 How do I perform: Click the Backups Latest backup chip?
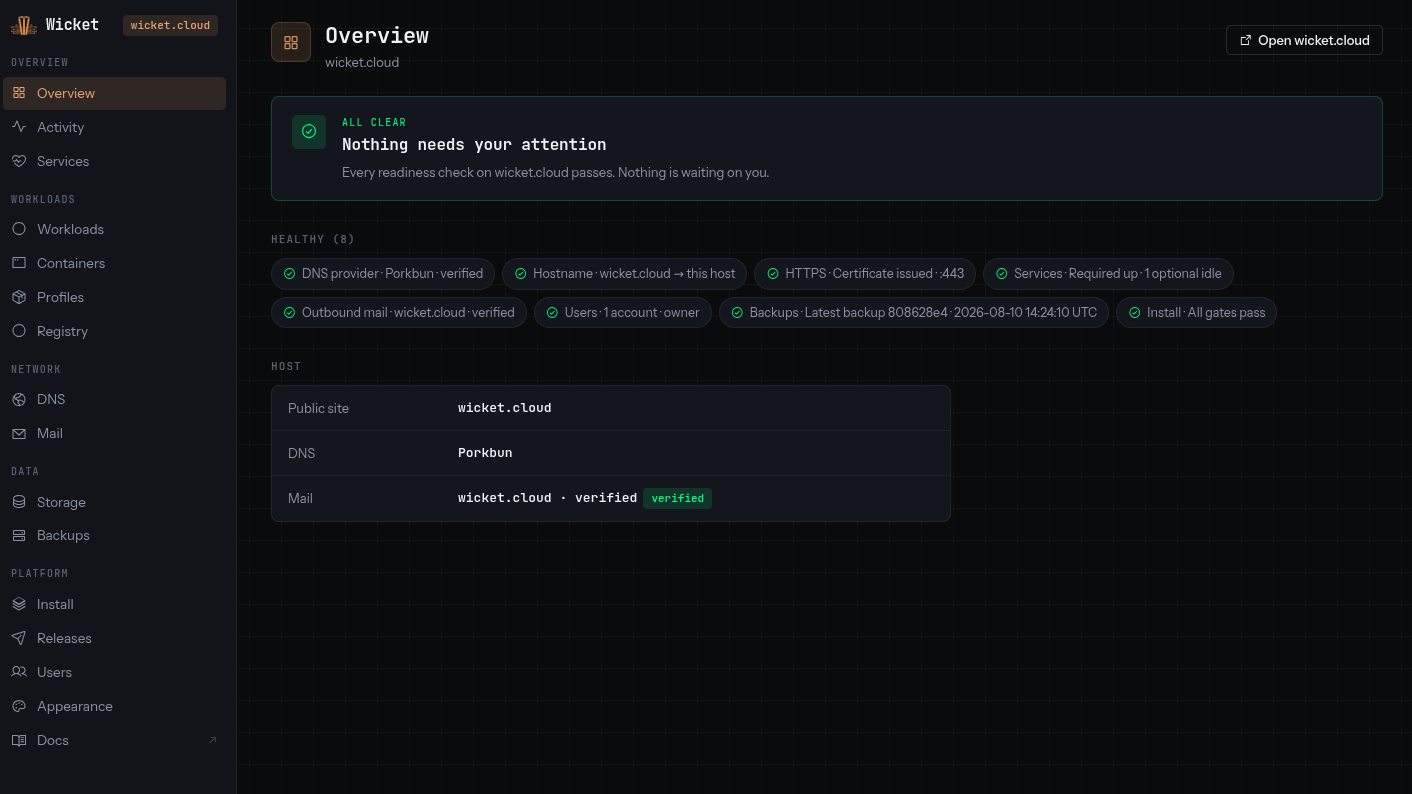click(914, 312)
